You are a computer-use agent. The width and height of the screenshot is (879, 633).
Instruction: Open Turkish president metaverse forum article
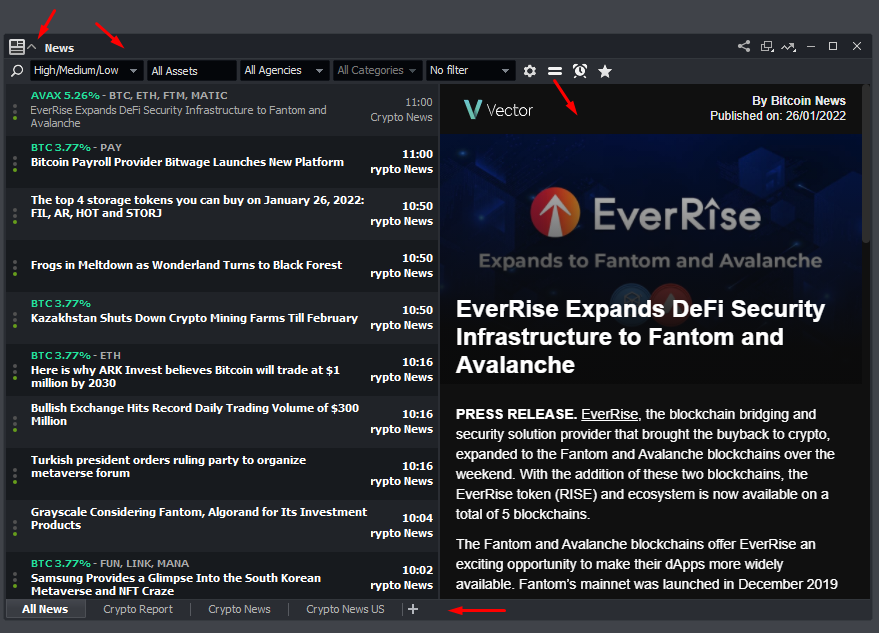(168, 466)
